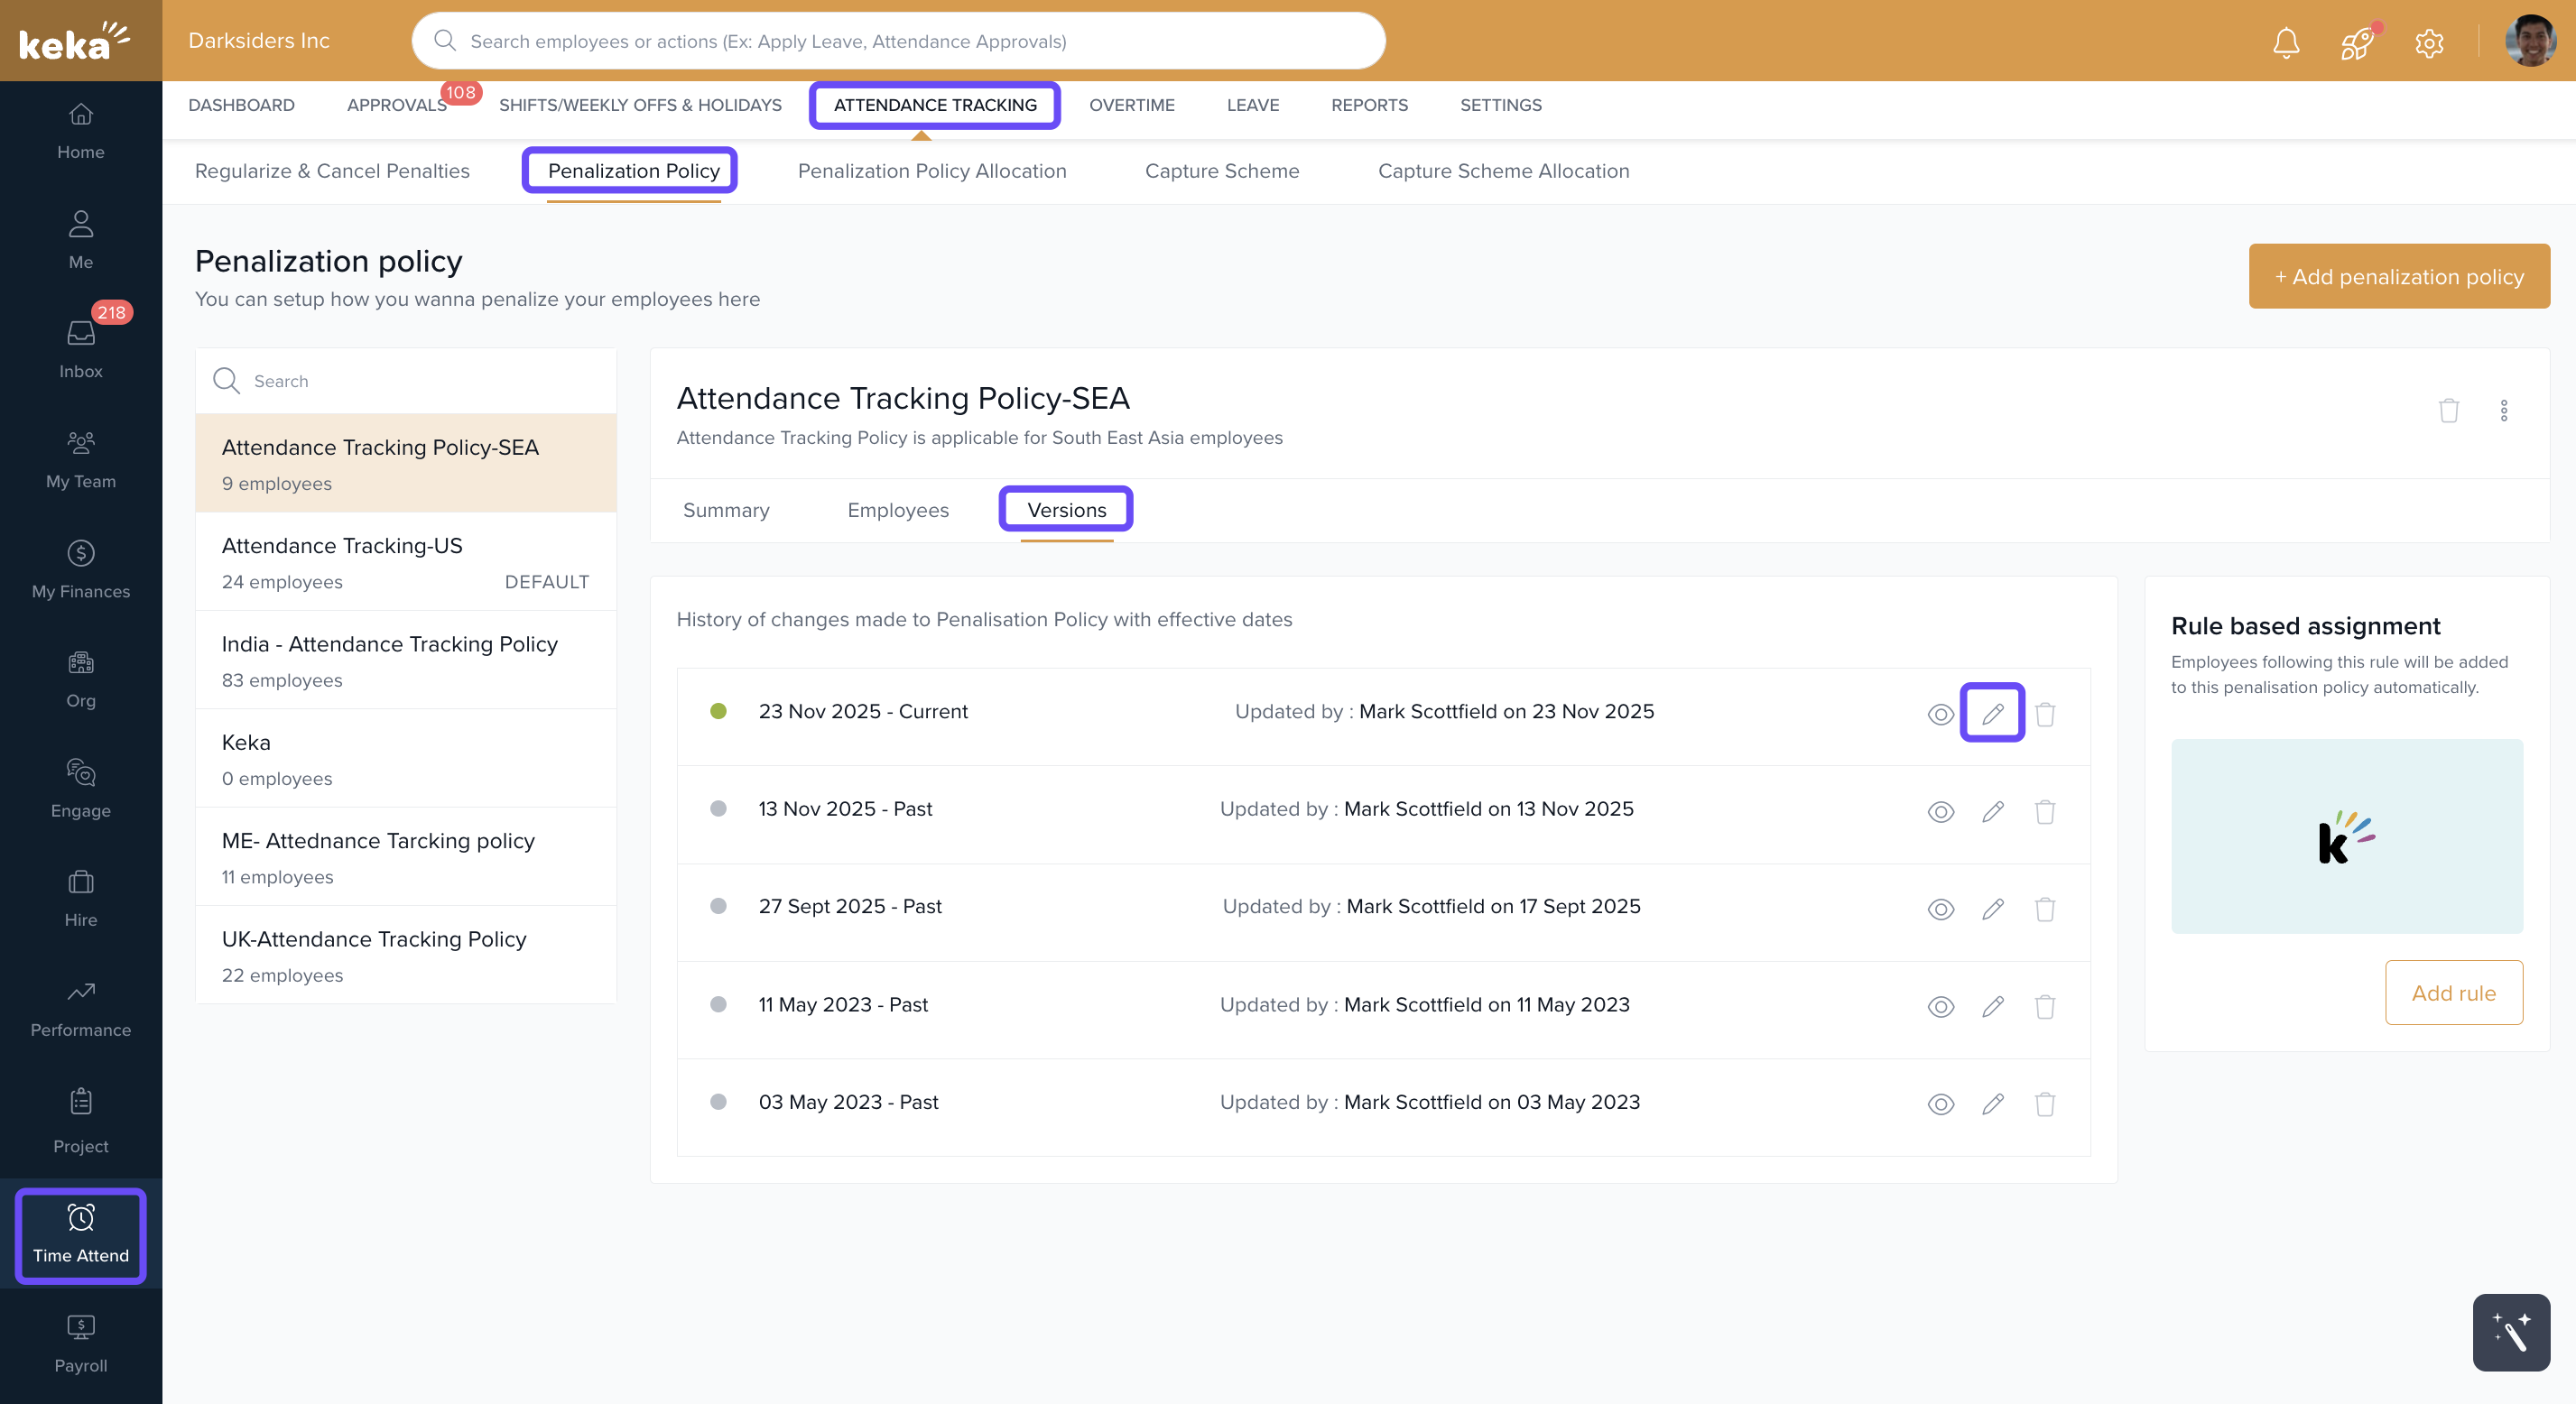2576x1404 pixels.
Task: Open the three-dot more options menu
Action: click(x=2503, y=410)
